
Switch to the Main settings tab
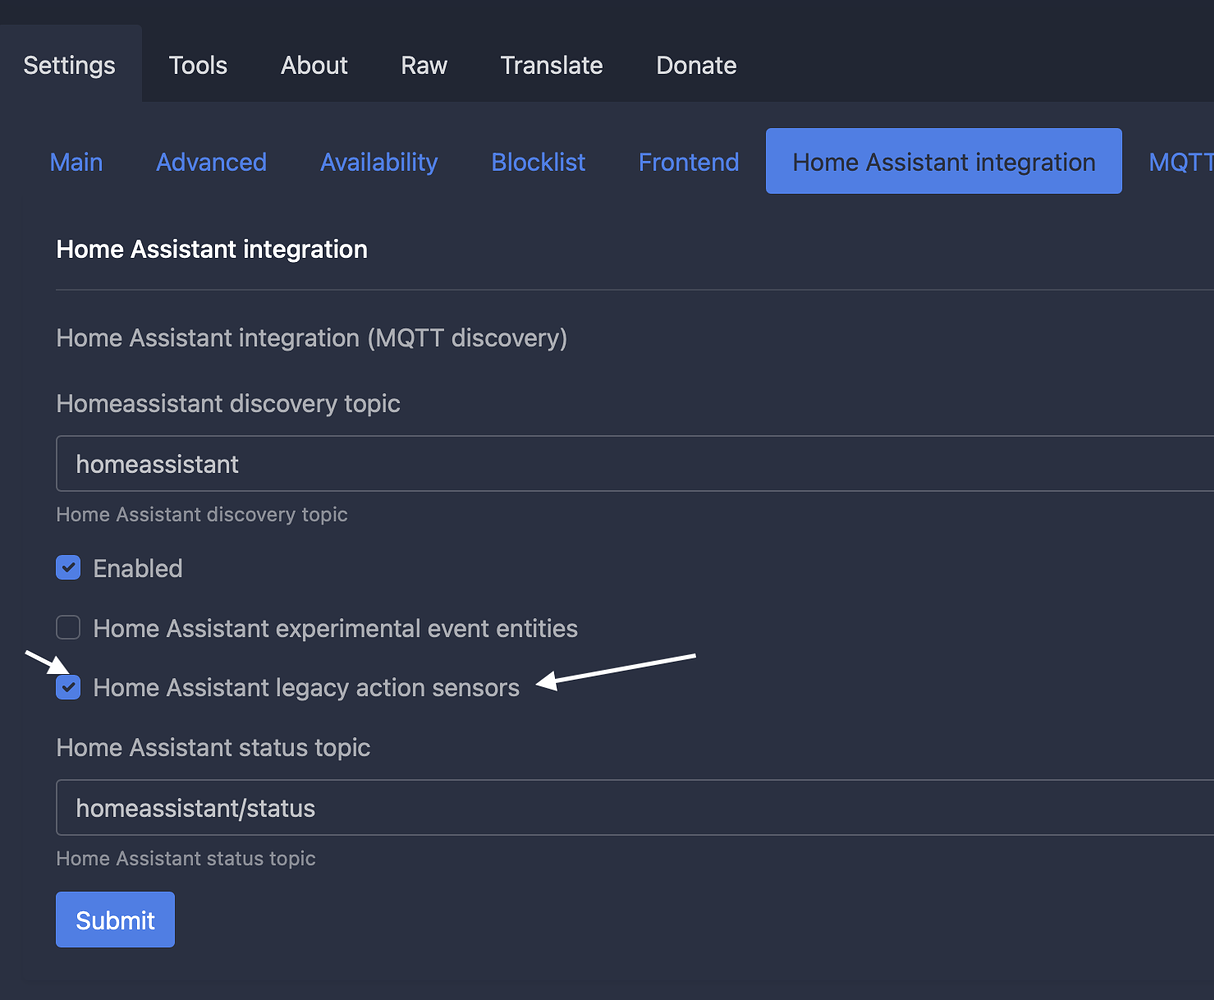(76, 162)
